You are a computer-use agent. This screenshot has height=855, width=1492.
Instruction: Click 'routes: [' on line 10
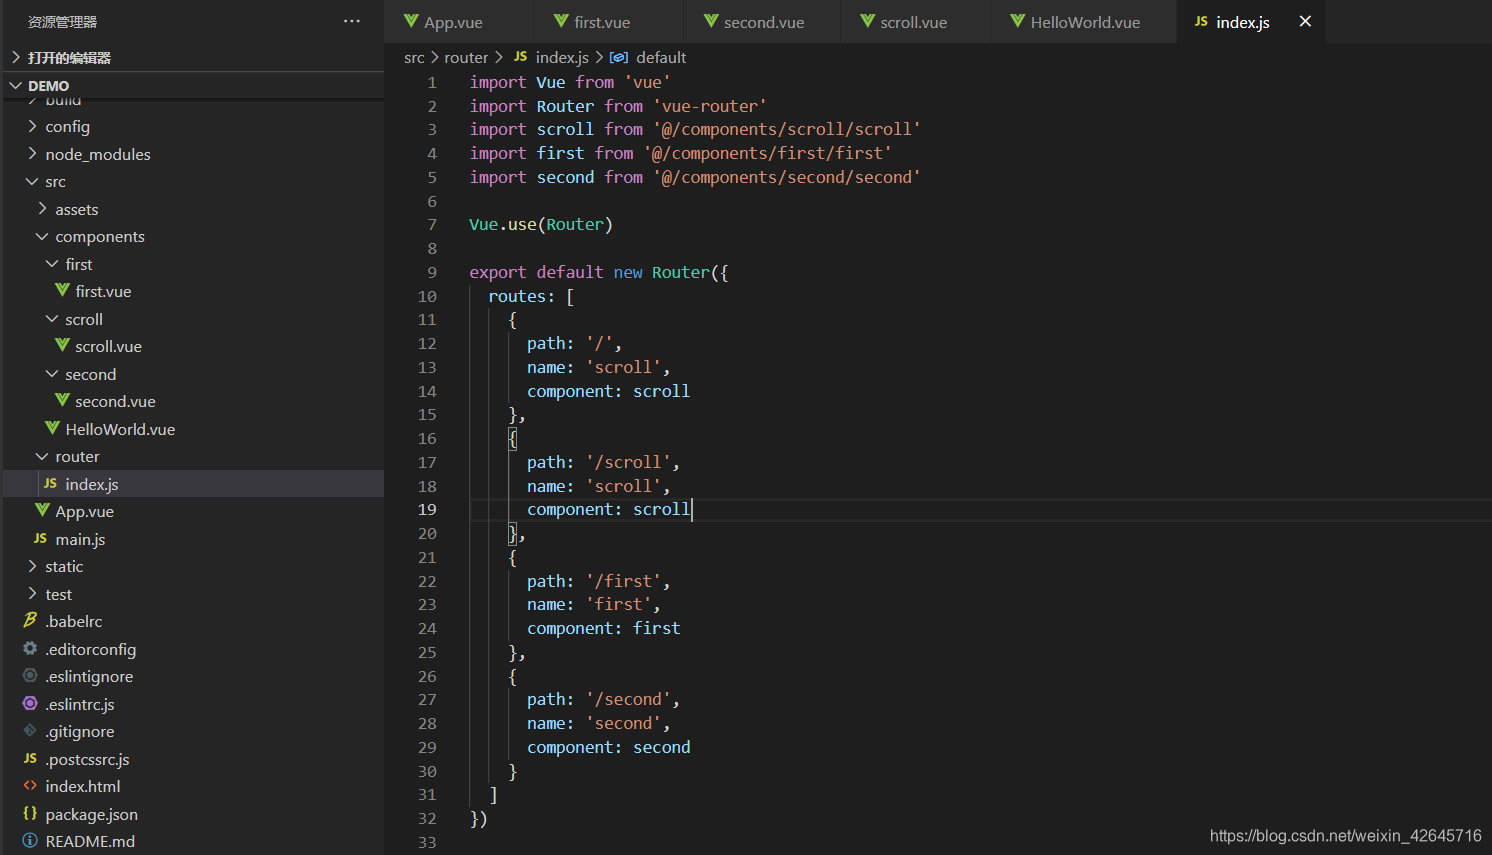[531, 296]
